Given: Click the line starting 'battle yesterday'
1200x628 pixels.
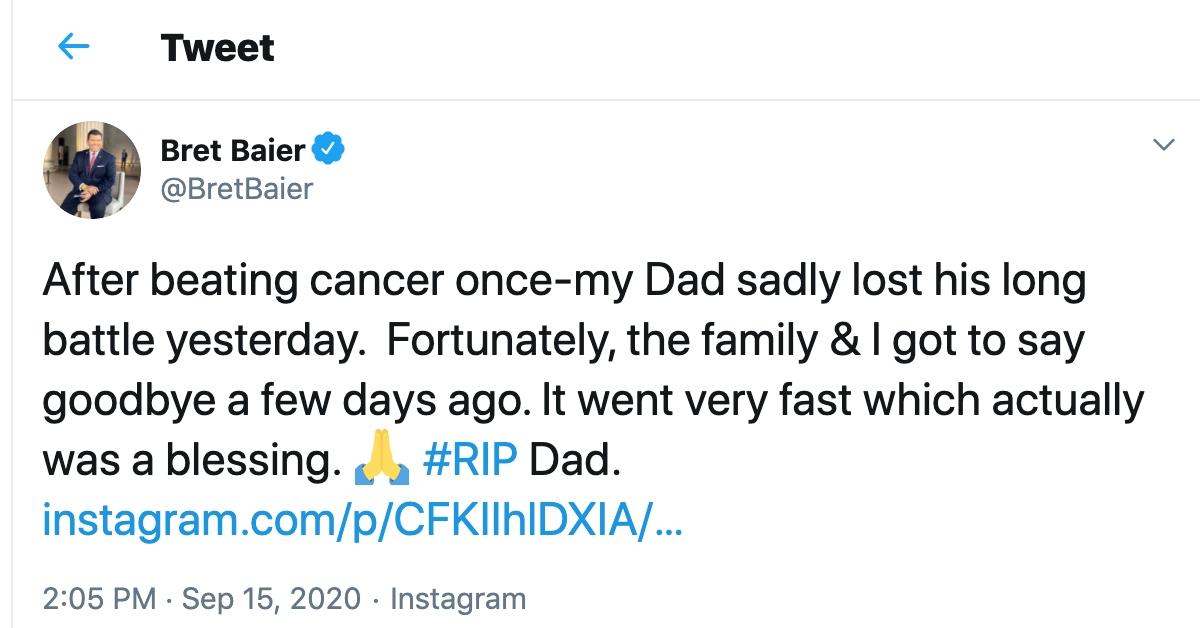Looking at the screenshot, I should (x=563, y=342).
